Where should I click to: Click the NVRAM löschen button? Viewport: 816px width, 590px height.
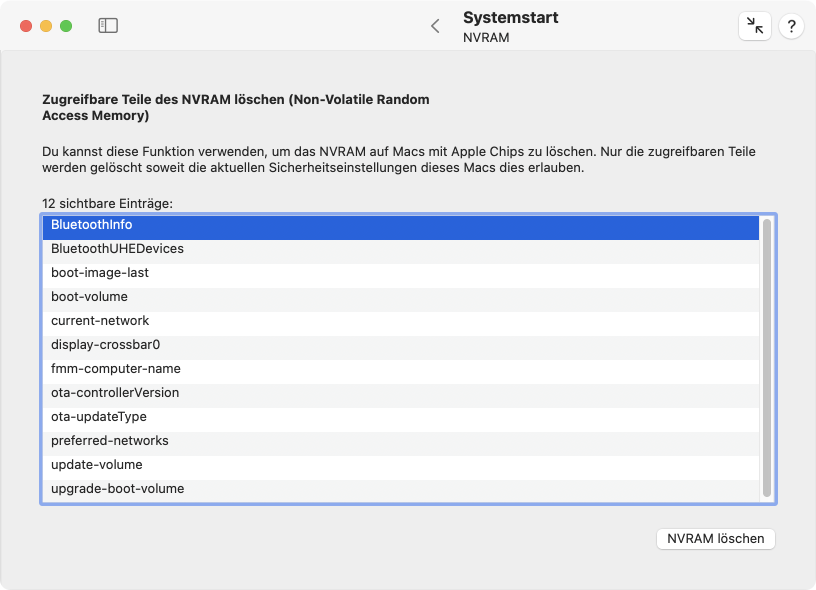point(716,538)
